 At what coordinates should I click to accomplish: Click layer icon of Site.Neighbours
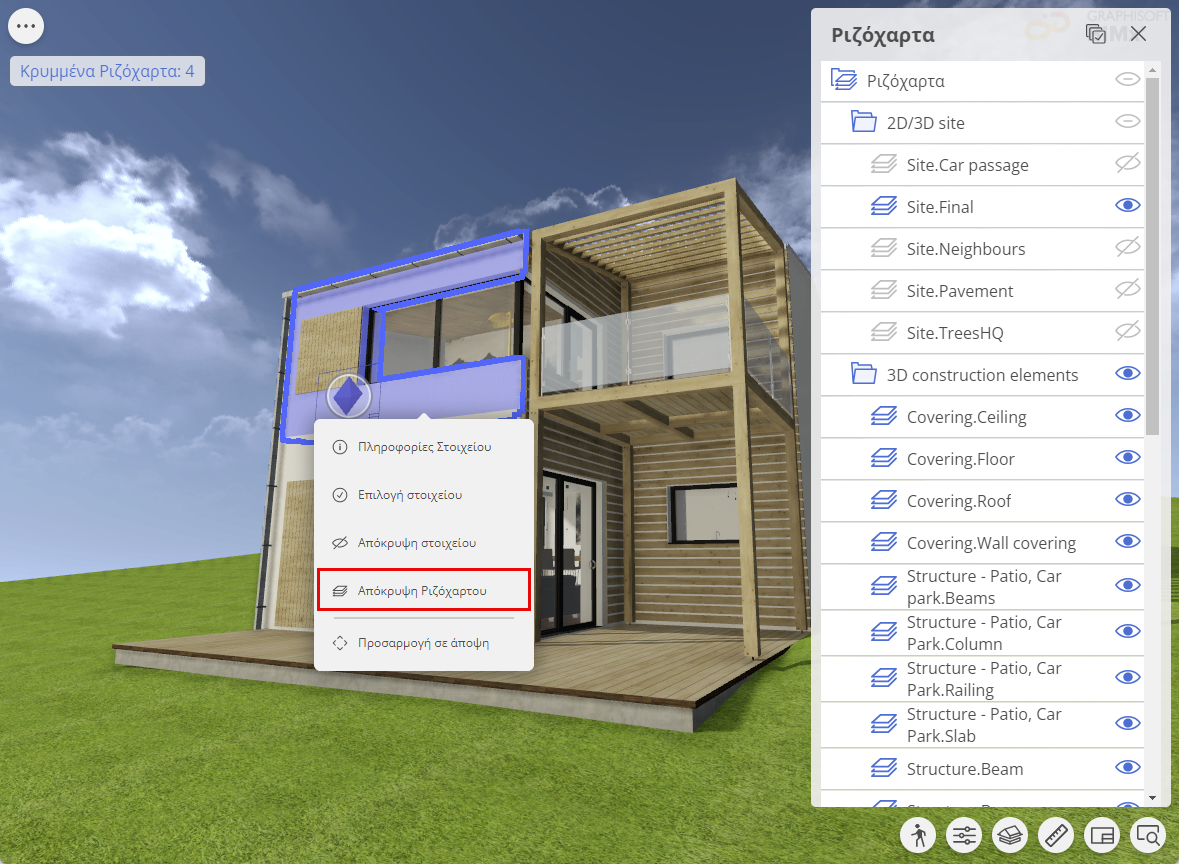point(884,247)
